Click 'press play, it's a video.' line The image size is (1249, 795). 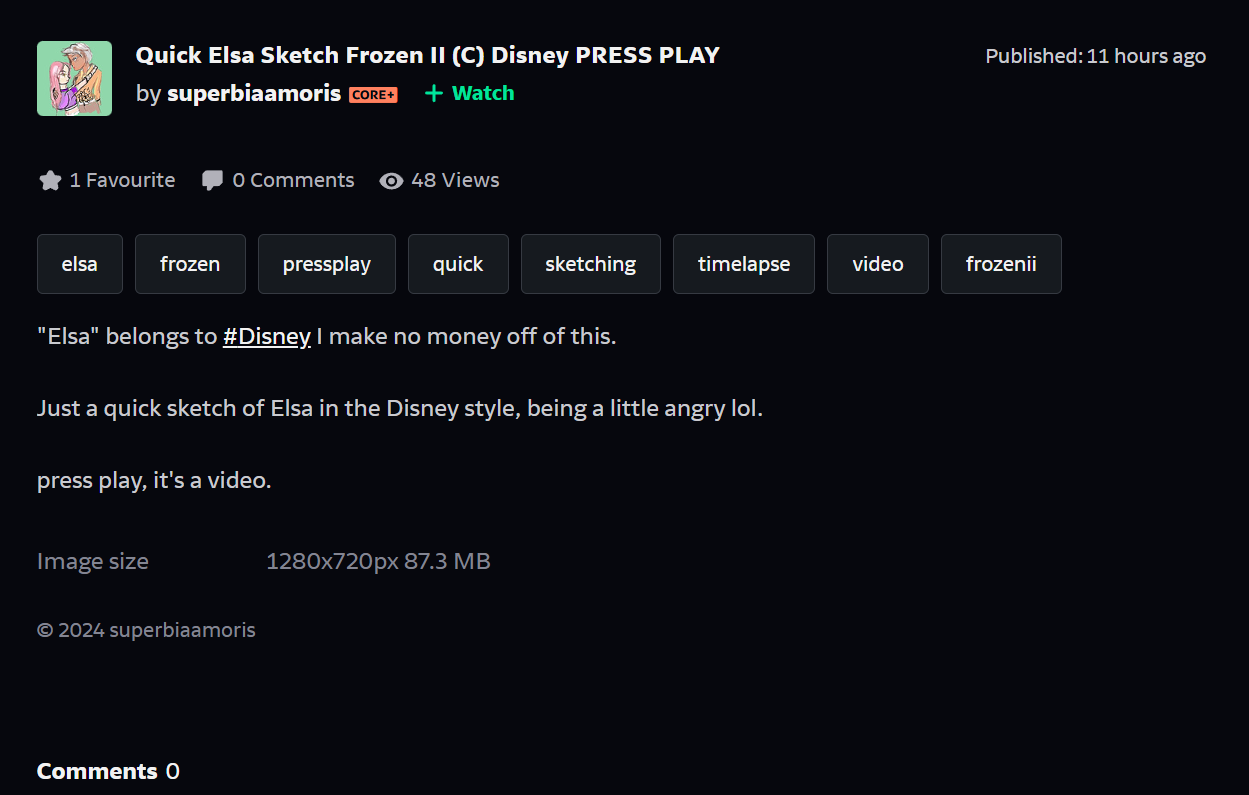154,481
